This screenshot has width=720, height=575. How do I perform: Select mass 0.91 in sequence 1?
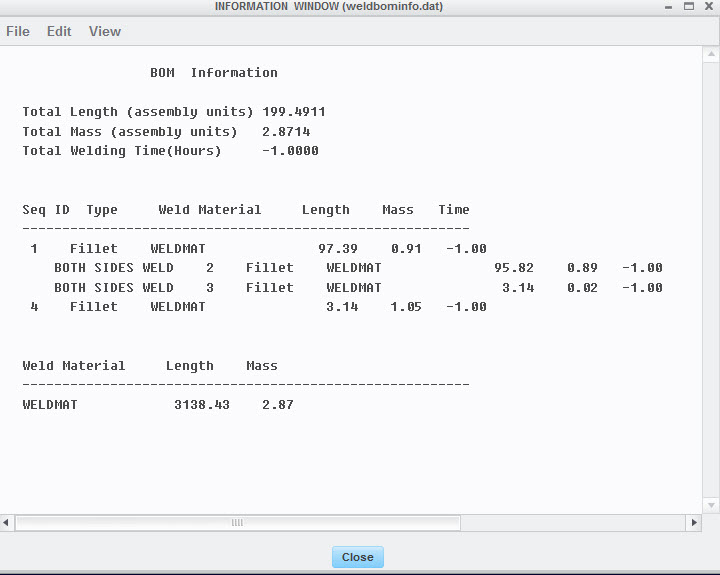[406, 248]
